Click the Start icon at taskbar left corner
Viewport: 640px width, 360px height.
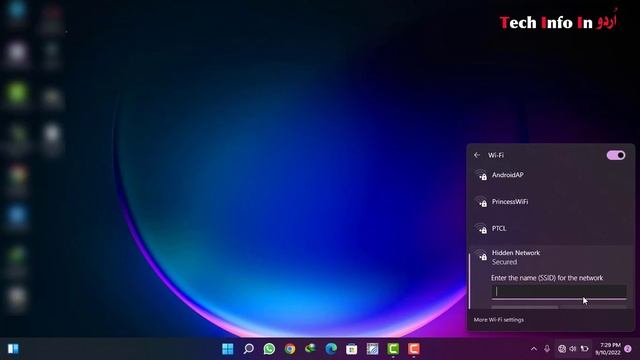[13, 349]
